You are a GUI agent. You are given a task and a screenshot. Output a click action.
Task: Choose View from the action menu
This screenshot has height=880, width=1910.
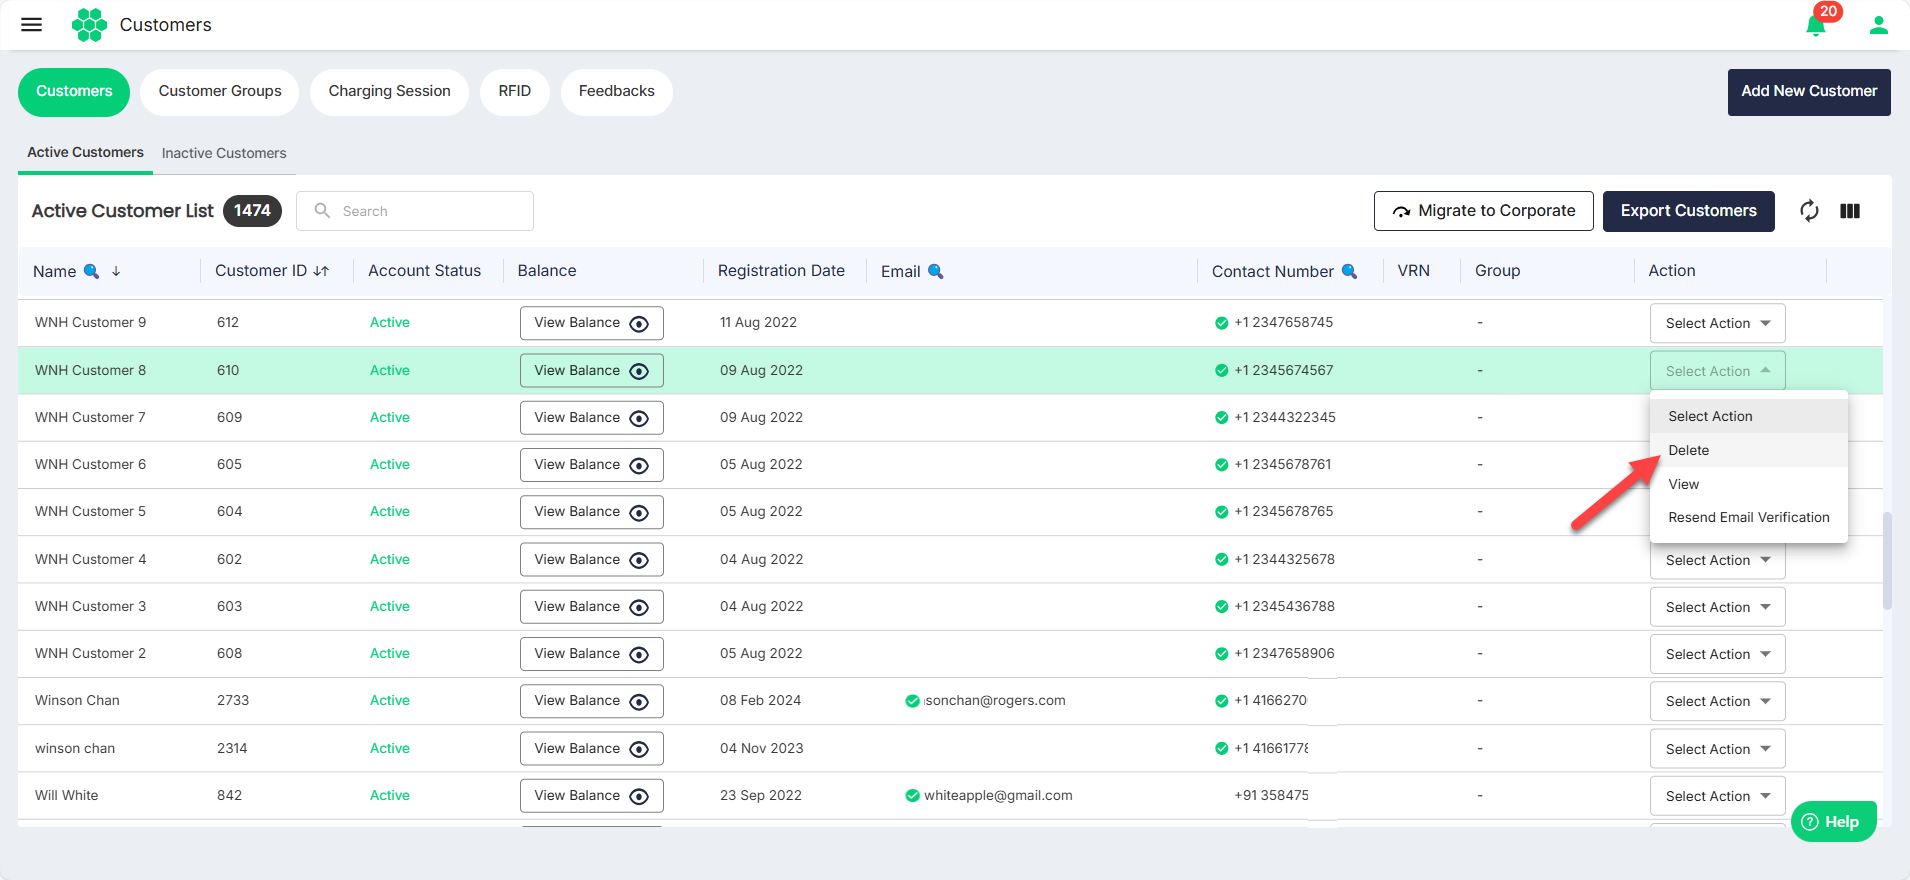pos(1748,484)
